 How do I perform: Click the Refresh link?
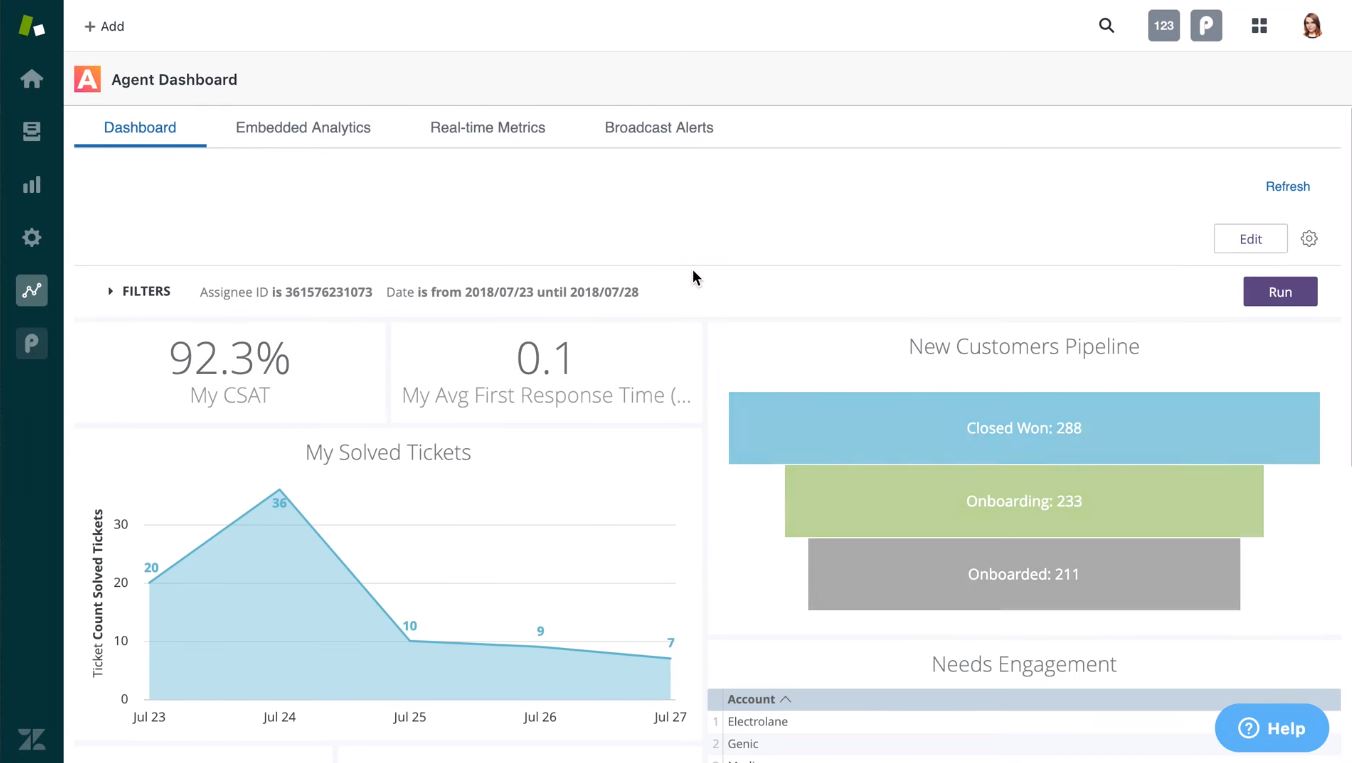1287,187
